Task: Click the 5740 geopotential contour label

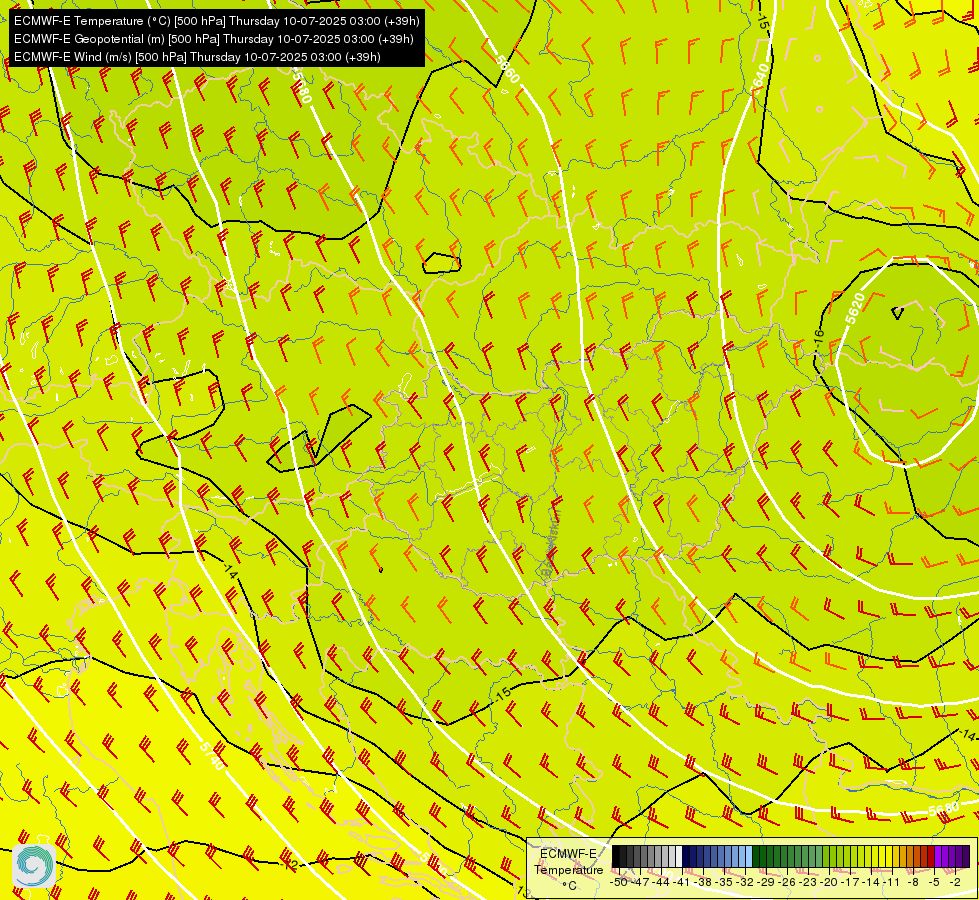Action: pos(212,754)
